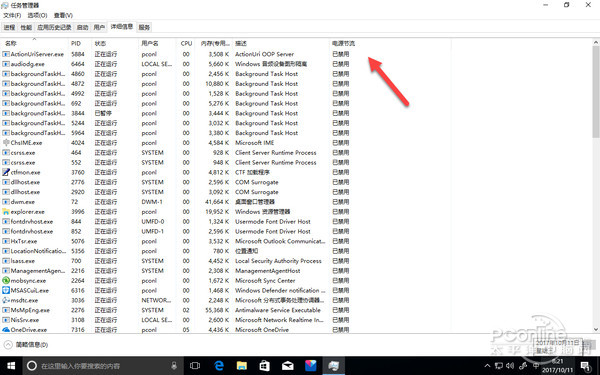This screenshot has width=600, height=375.
Task: Sort by the 状态 column header
Action: click(114, 43)
